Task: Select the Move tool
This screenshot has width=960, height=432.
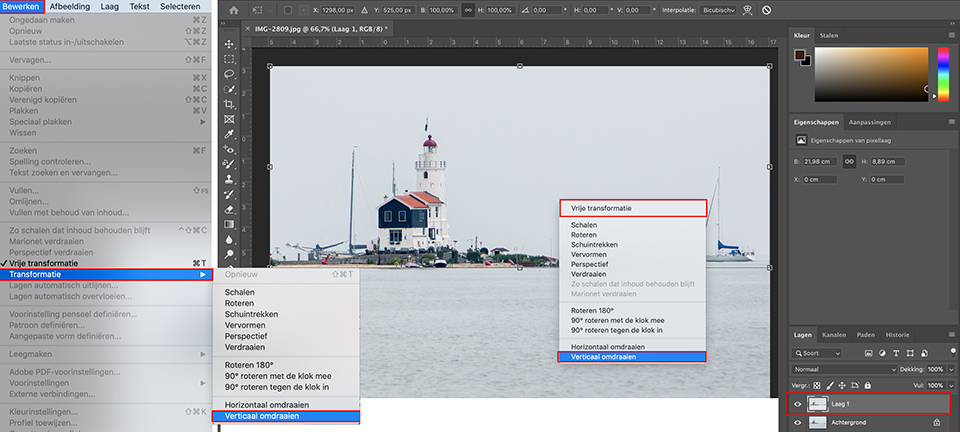Action: 229,44
